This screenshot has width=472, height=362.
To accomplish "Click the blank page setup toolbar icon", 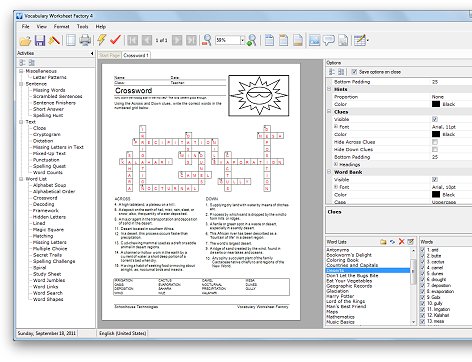I will click(x=70, y=40).
